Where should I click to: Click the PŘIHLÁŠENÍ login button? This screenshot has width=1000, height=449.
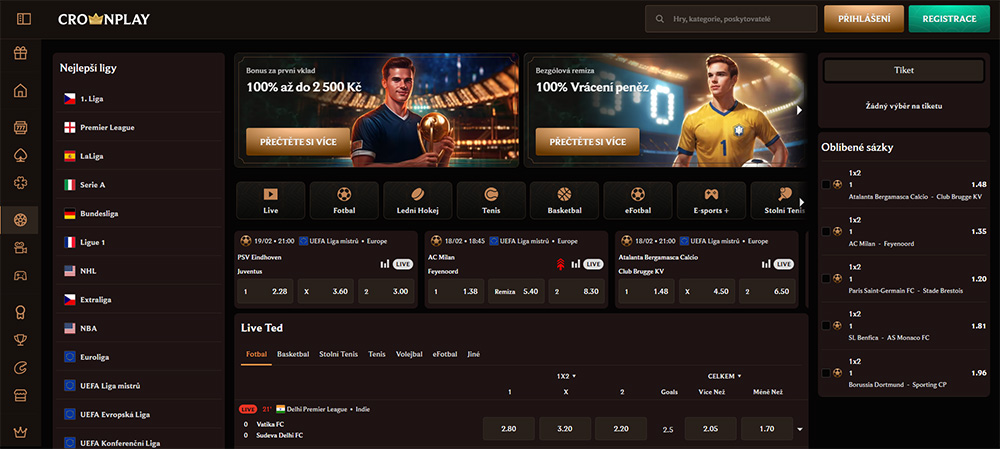[864, 19]
